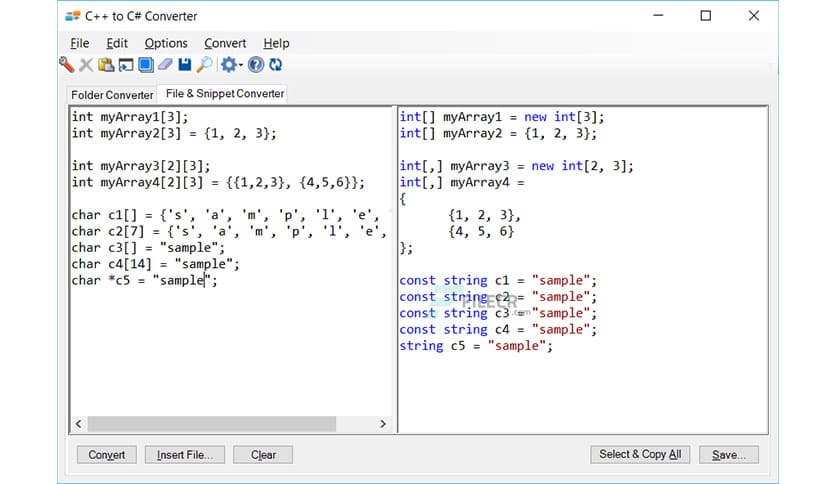The image size is (836, 484).
Task: Click the insert file window icon
Action: click(126, 65)
